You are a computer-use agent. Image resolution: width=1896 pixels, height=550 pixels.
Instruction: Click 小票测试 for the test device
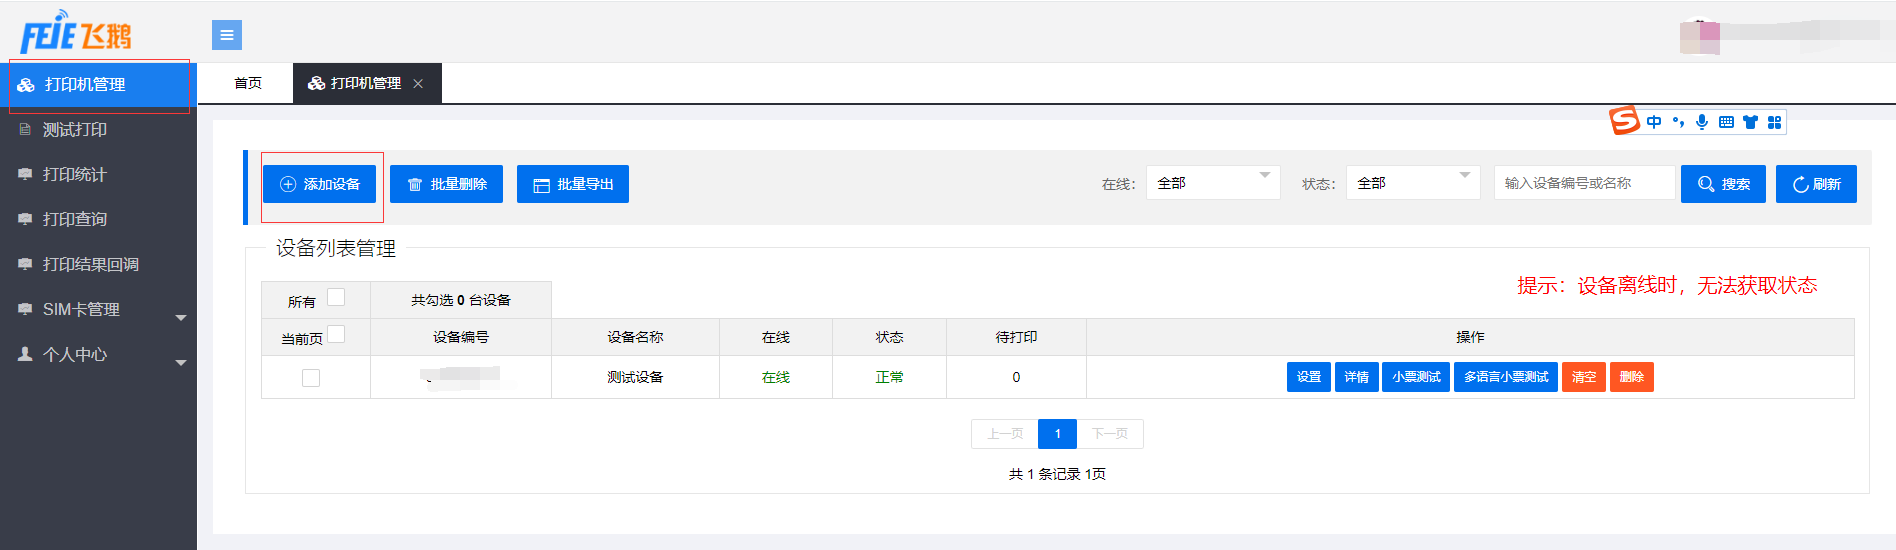[1415, 377]
